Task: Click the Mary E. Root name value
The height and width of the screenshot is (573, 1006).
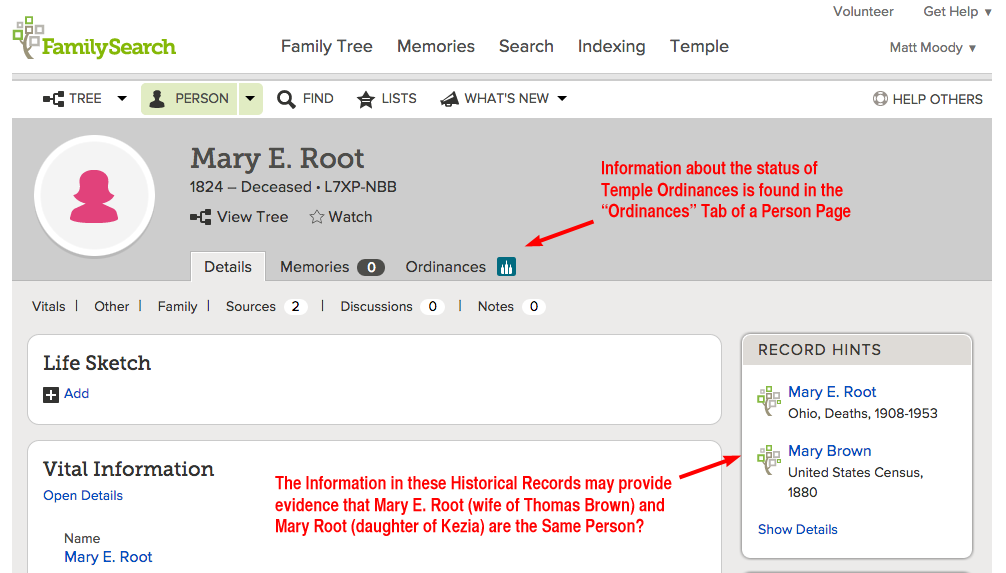Action: tap(108, 557)
